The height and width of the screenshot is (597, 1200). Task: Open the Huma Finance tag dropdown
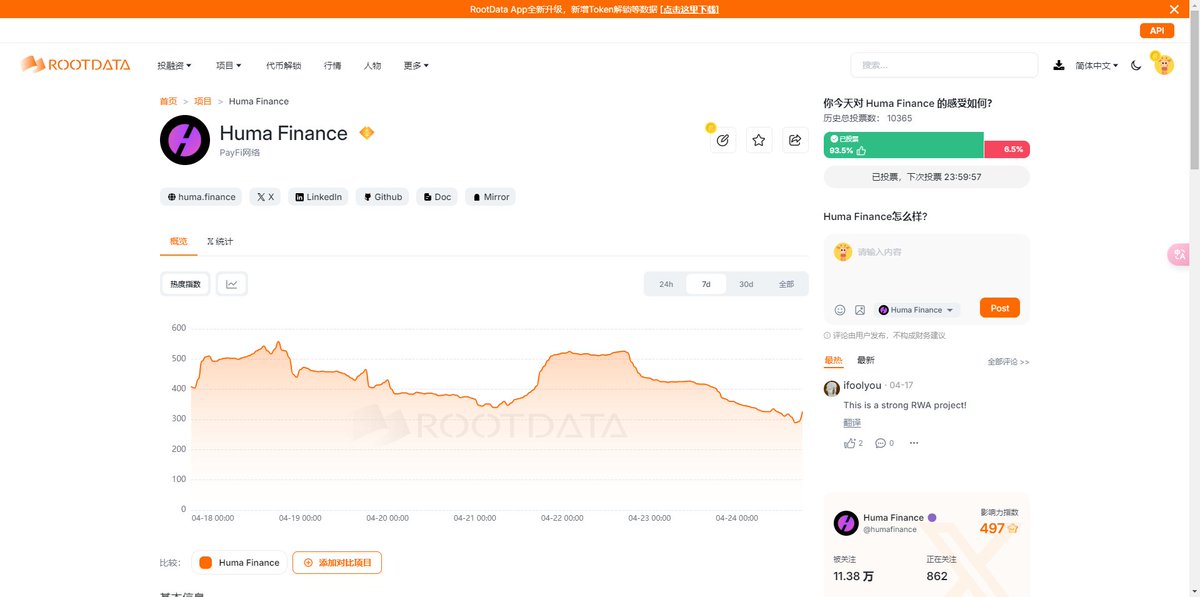(917, 310)
